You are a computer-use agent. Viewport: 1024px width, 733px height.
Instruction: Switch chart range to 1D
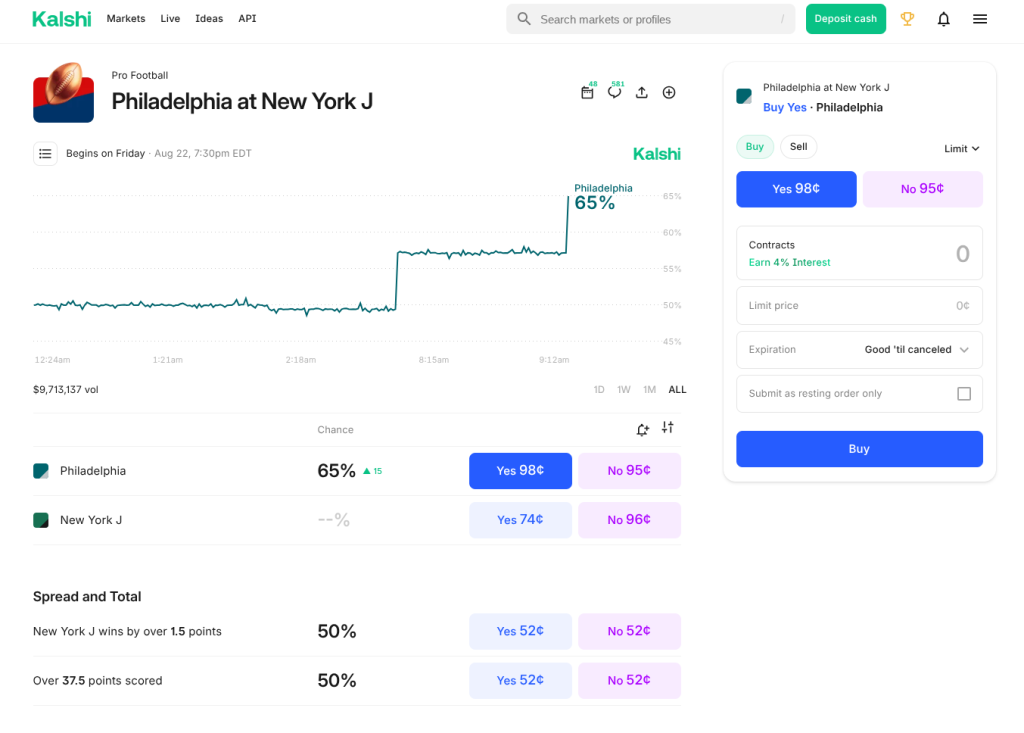click(599, 389)
